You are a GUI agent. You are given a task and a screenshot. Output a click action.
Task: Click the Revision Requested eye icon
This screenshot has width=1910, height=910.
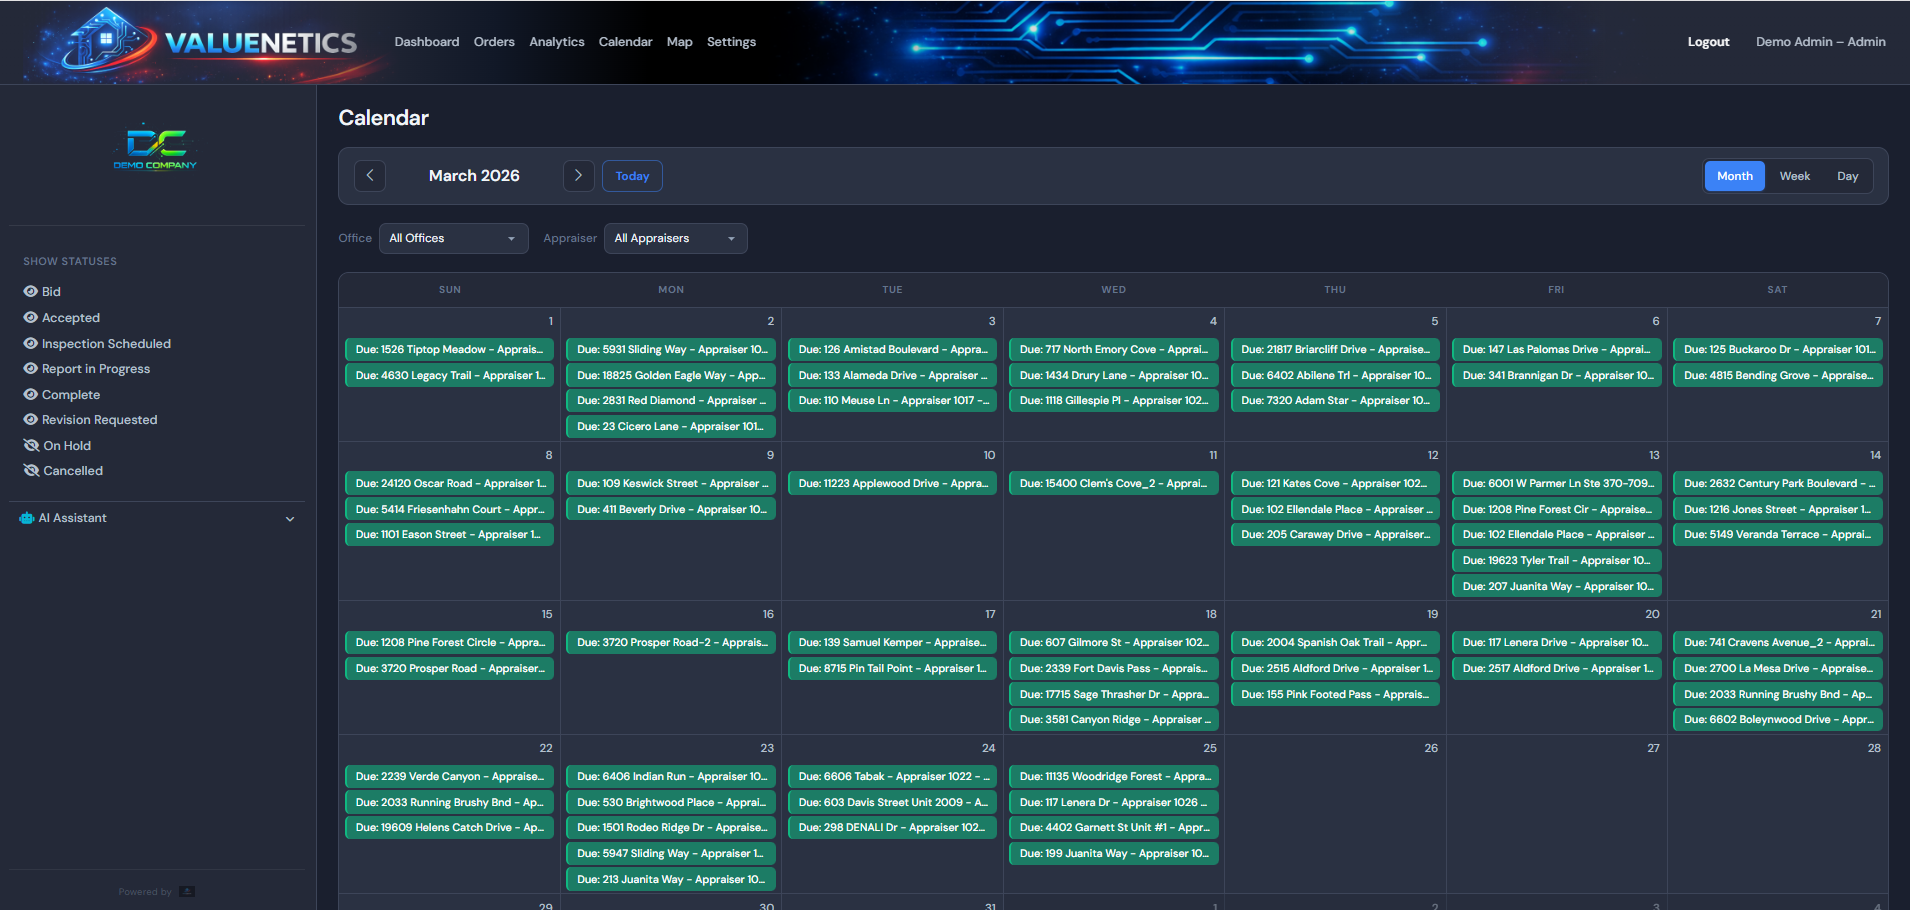pyautogui.click(x=30, y=419)
